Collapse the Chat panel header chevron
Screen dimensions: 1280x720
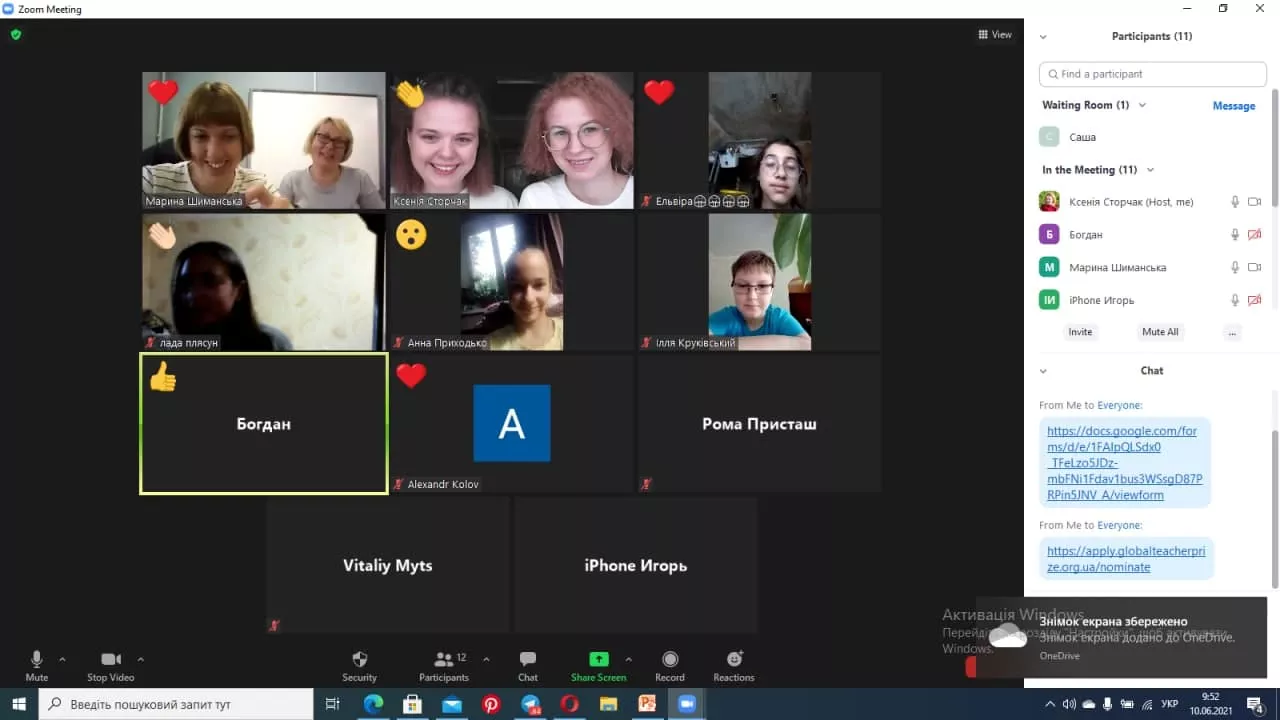coord(1043,371)
